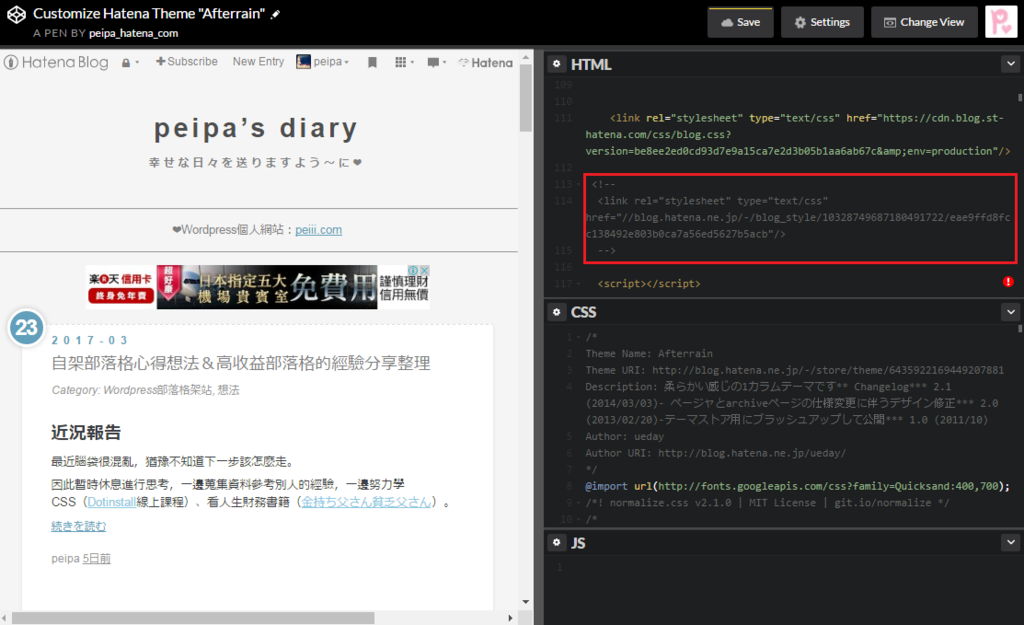Open the Change View menu
The width and height of the screenshot is (1024, 625).
click(x=924, y=22)
